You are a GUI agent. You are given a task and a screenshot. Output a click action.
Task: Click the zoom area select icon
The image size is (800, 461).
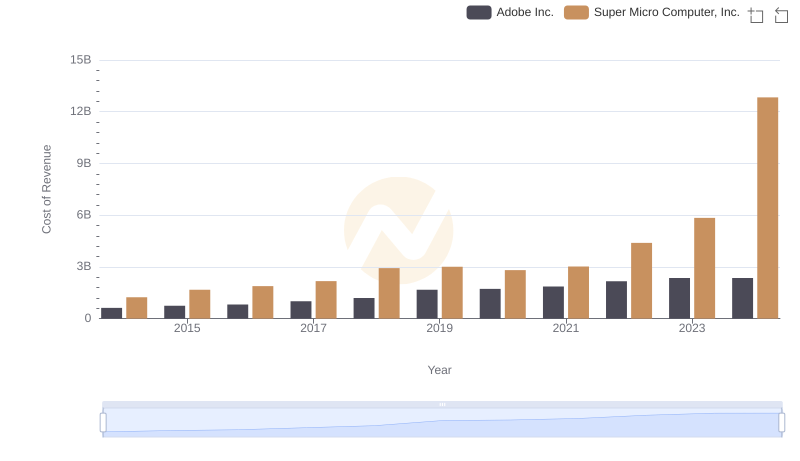(756, 15)
